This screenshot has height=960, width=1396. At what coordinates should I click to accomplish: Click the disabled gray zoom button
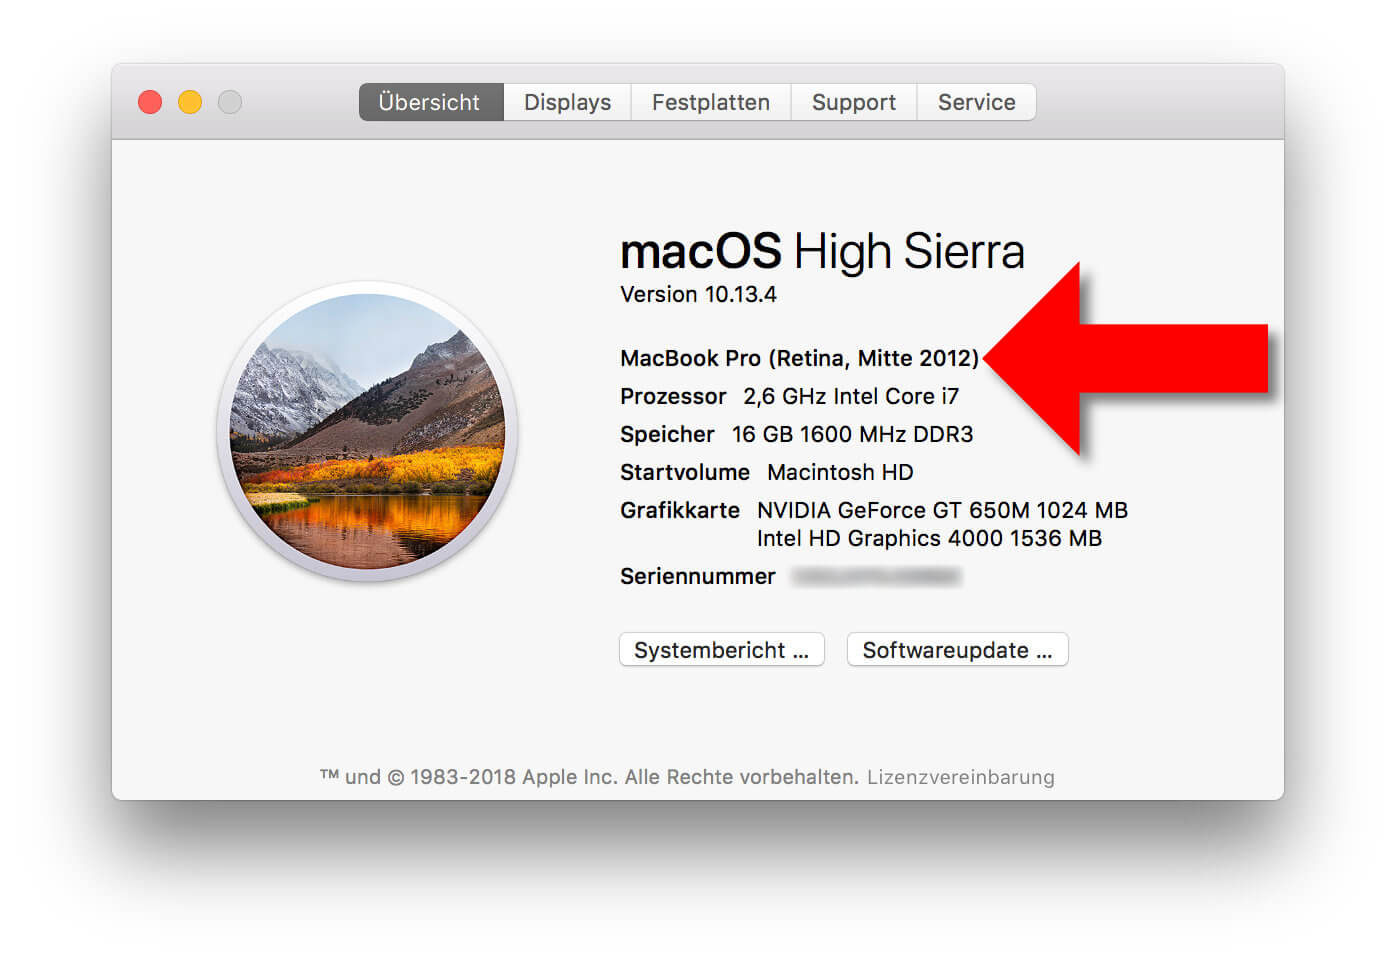click(x=230, y=102)
